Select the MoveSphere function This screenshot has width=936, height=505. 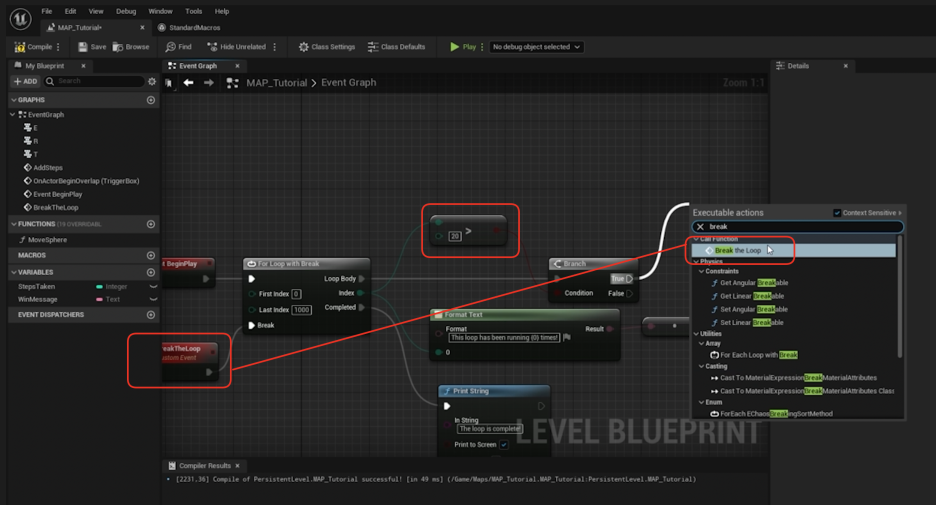(43, 239)
